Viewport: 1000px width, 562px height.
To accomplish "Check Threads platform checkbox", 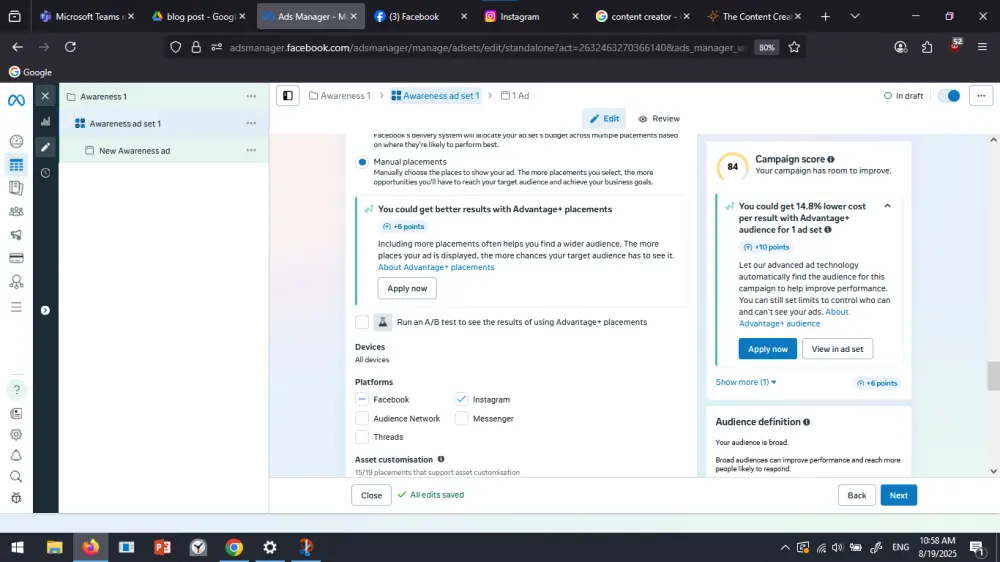I will coord(362,437).
